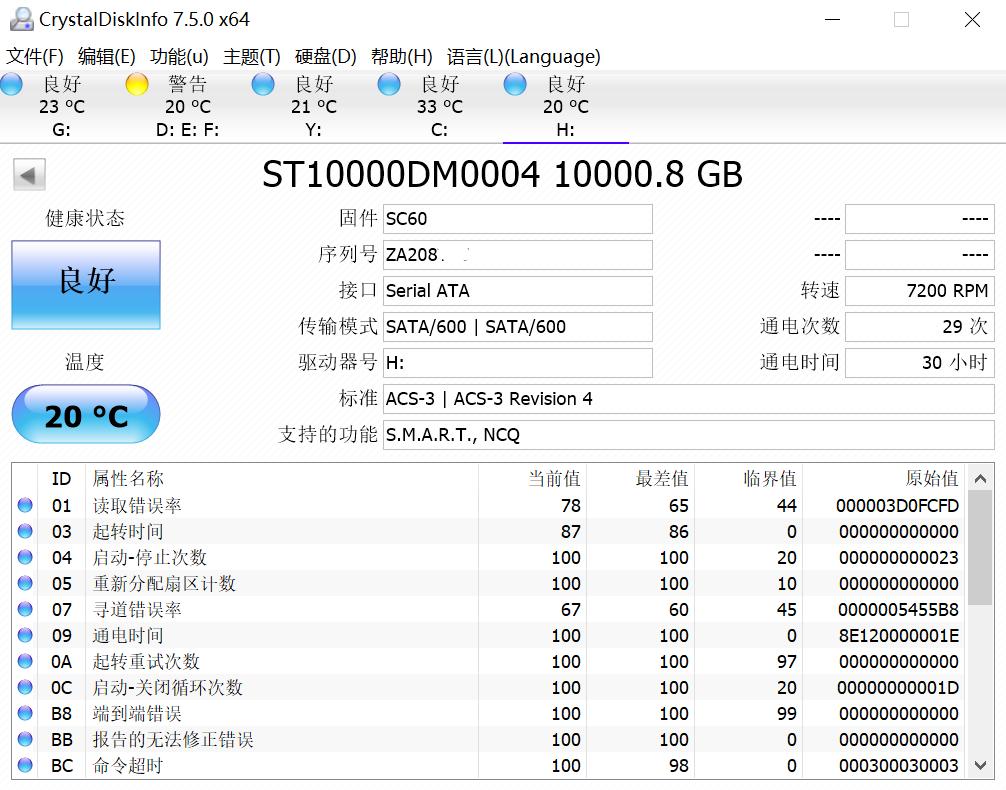This screenshot has height=790, width=1006.
Task: Click the disk title ST10000DM0004 10000.8 GB
Action: click(502, 175)
